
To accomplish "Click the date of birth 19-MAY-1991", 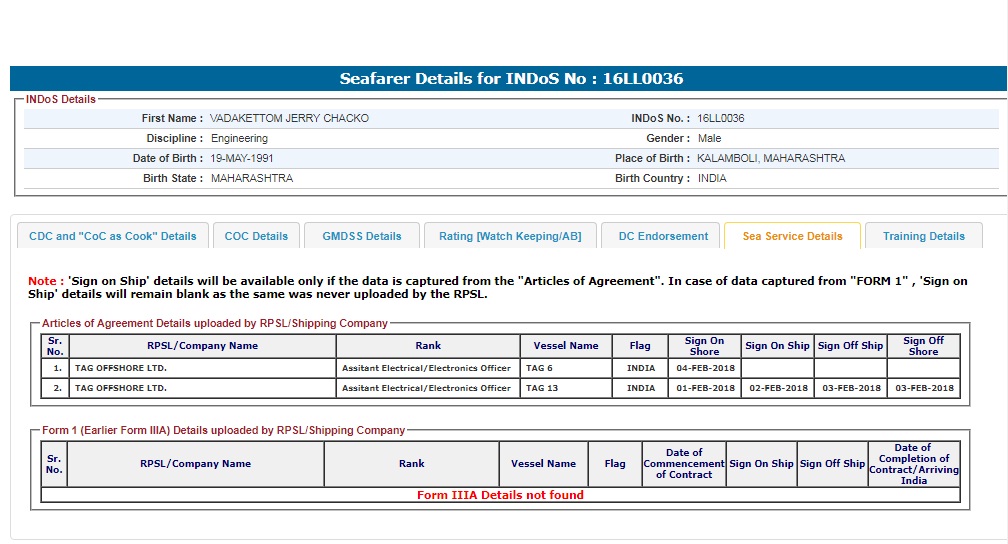I will [x=242, y=158].
